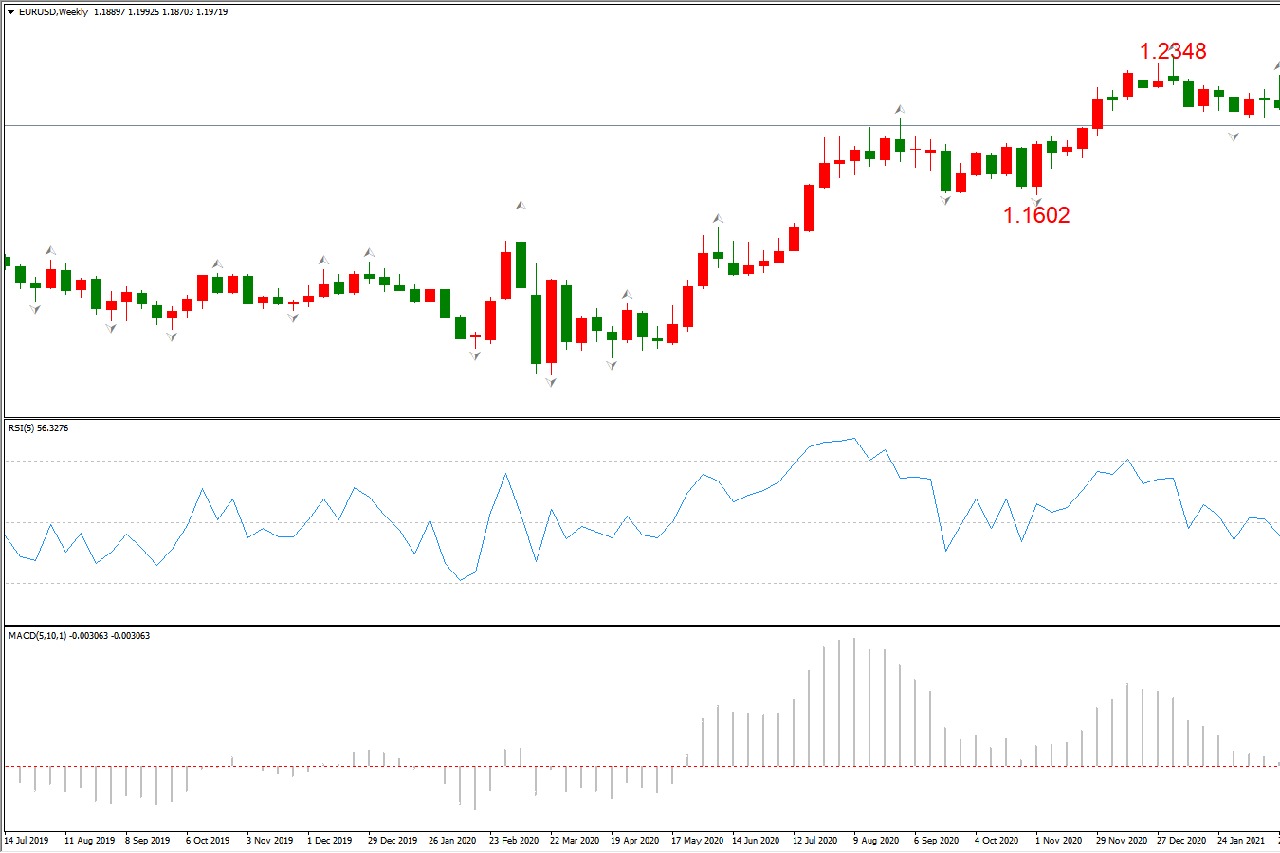Click the 23 Feb 2020 date on time axis
The height and width of the screenshot is (853, 1280).
(514, 841)
